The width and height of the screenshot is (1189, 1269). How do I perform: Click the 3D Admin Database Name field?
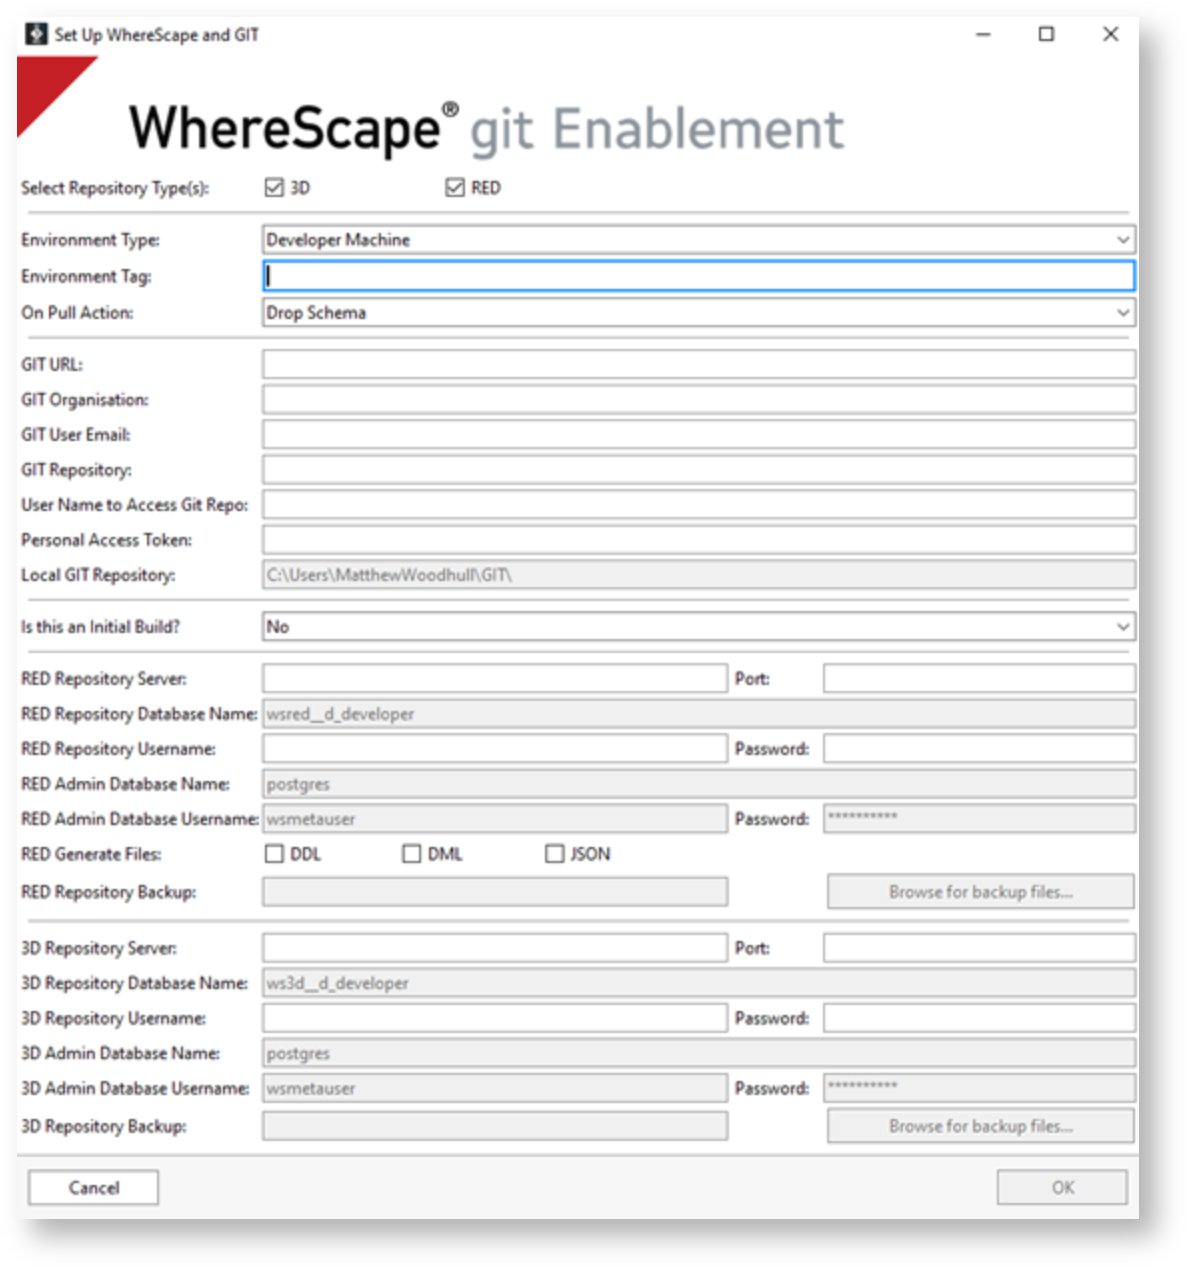point(699,1053)
